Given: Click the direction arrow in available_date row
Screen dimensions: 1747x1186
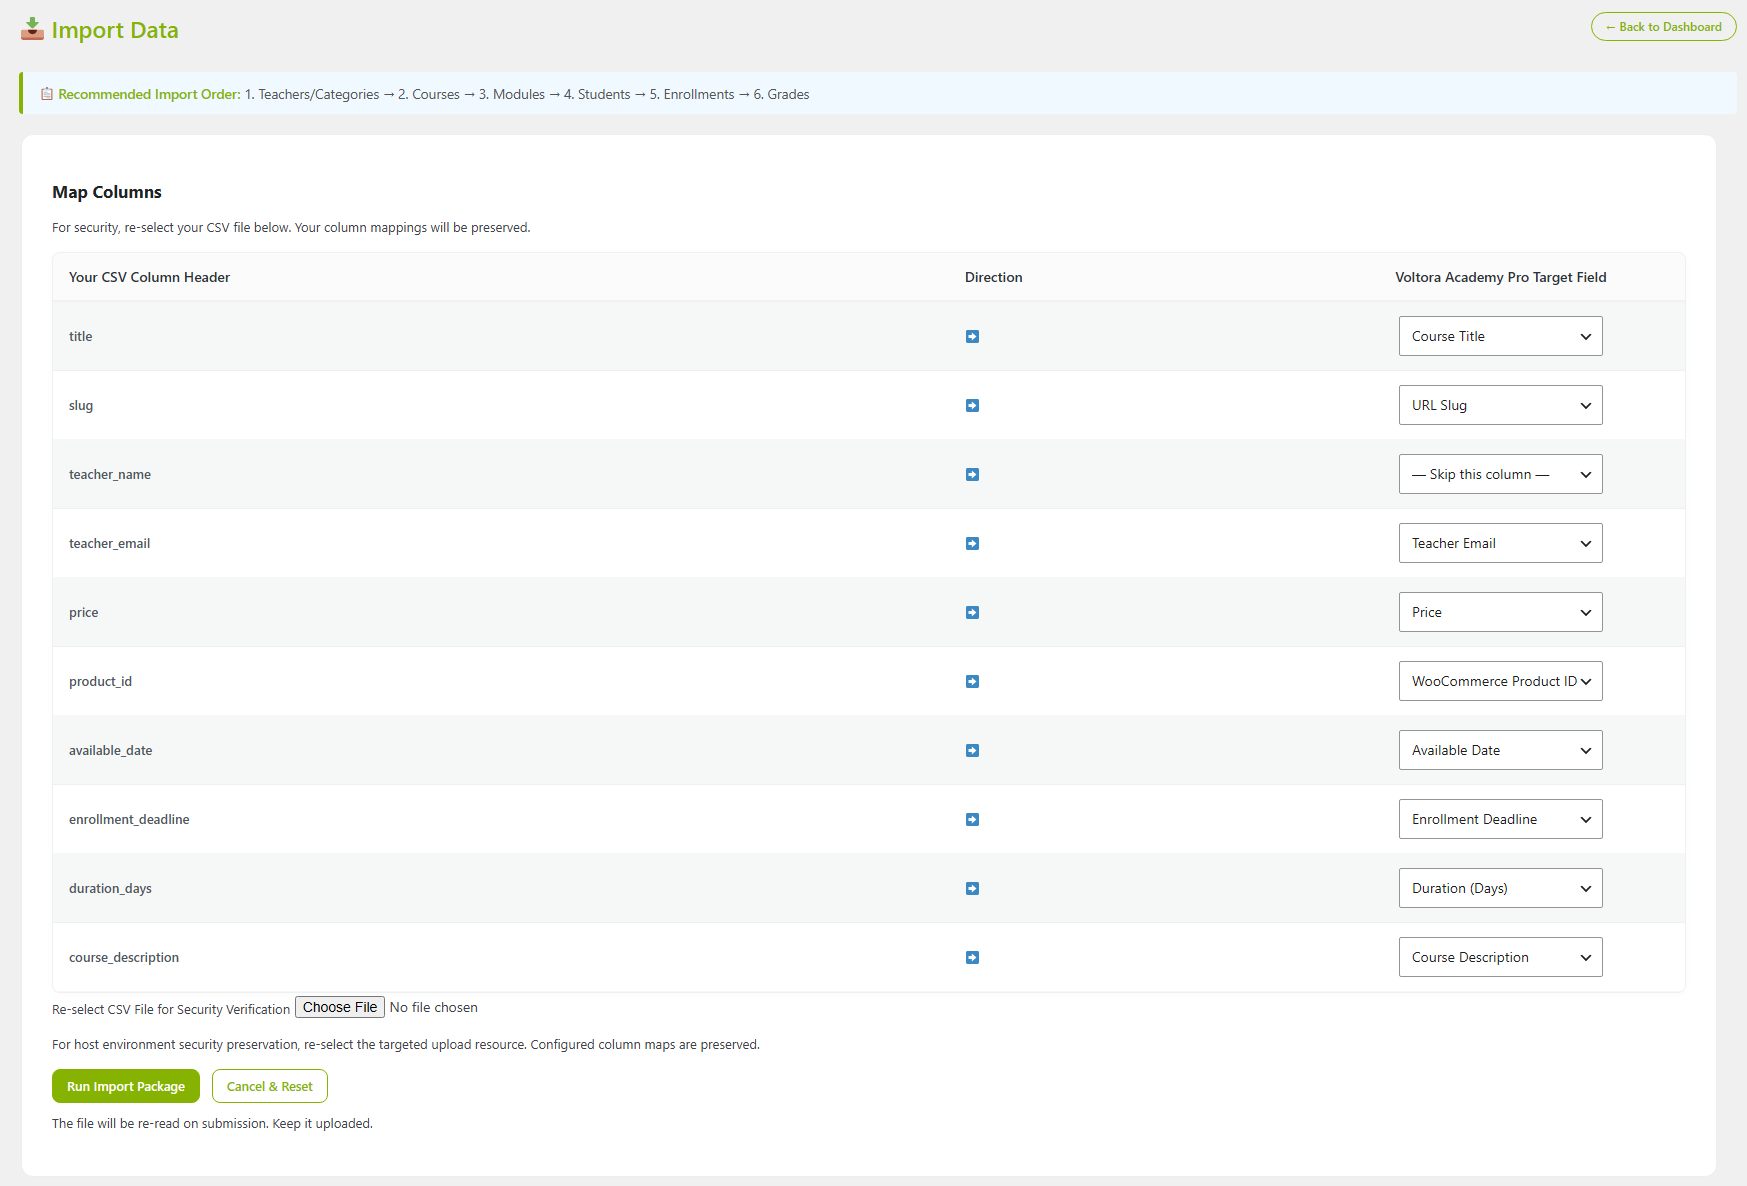Looking at the screenshot, I should pos(972,750).
